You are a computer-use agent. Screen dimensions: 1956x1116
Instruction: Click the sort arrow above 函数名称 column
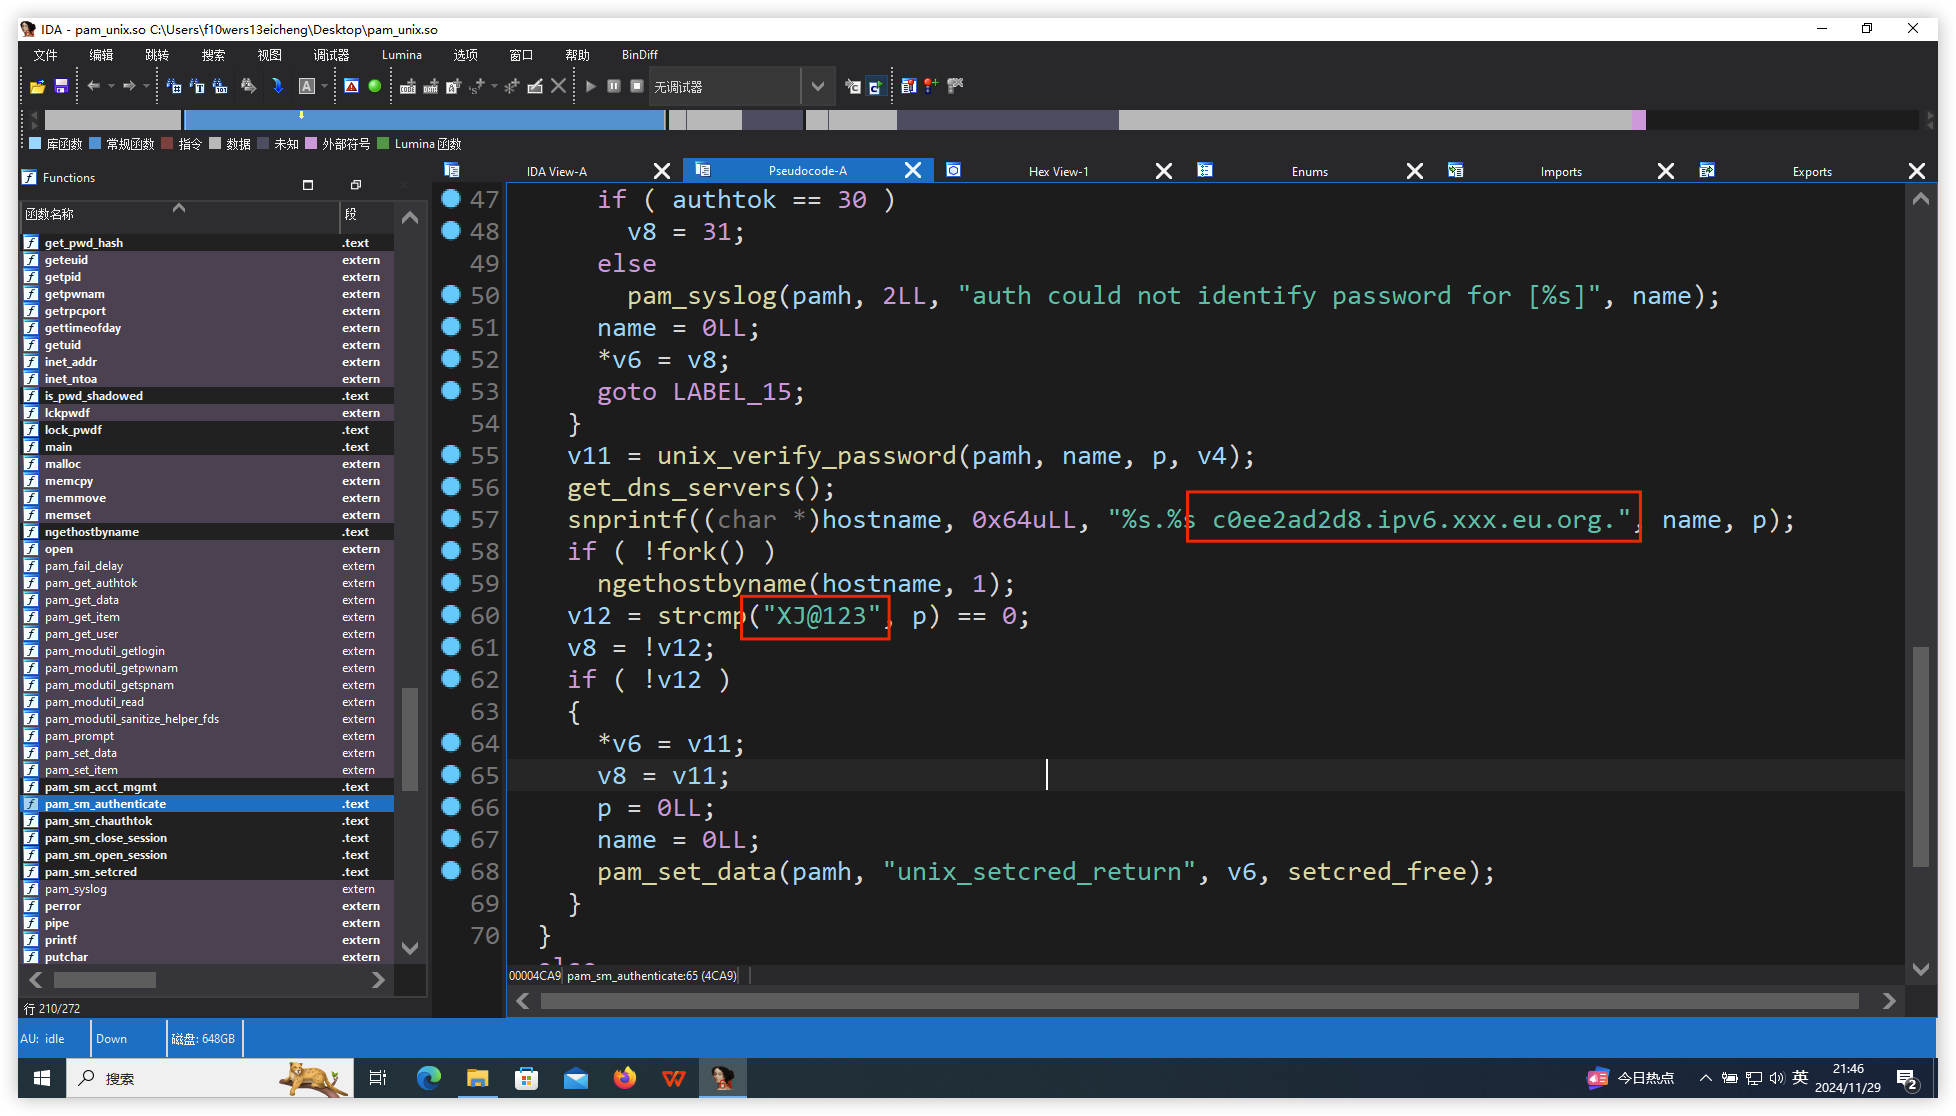[x=179, y=208]
